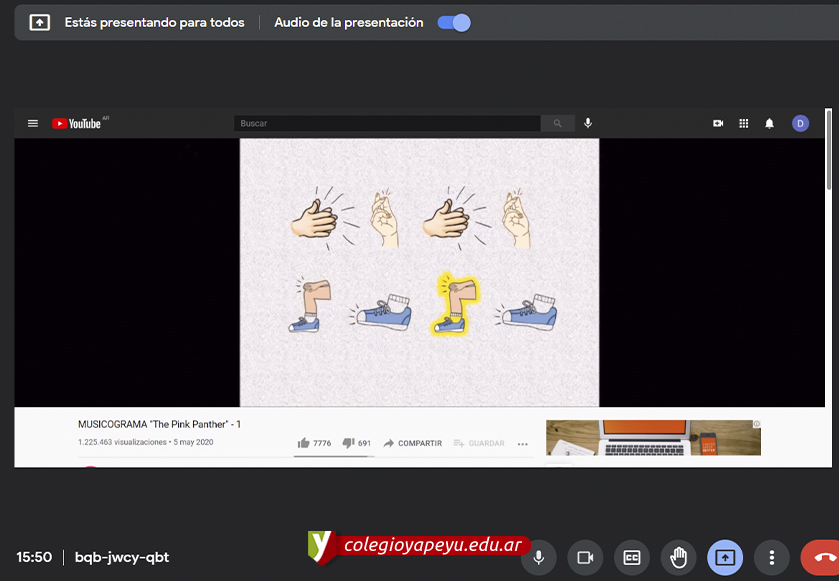Show YouTube notifications bell

click(x=769, y=123)
